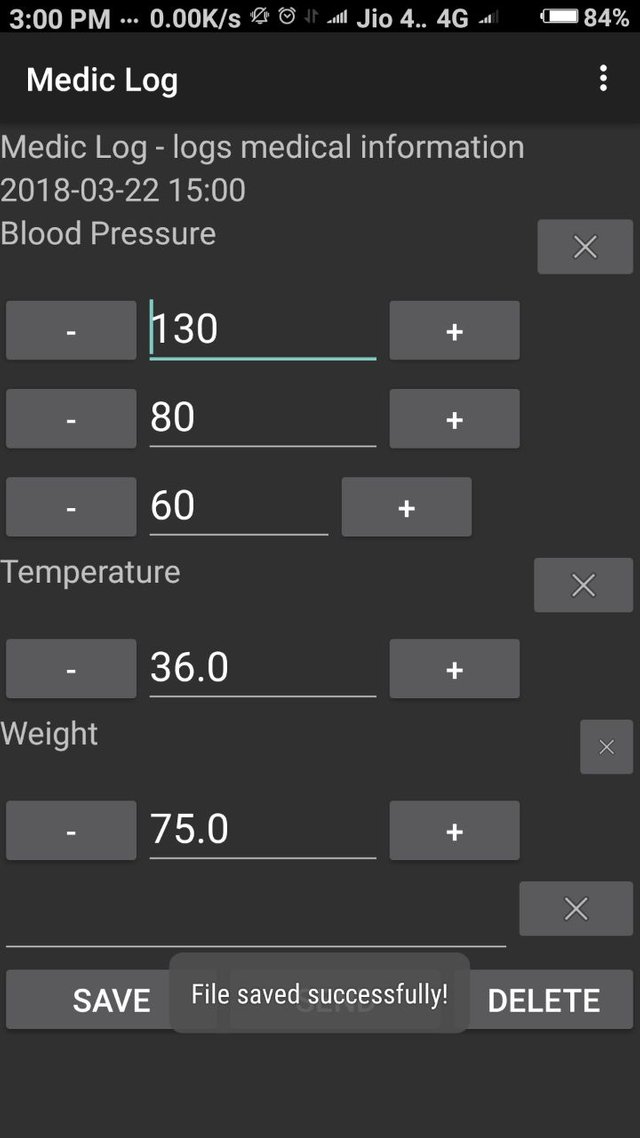Screen dimensions: 640x1138
Task: Open the three-dot overflow menu
Action: [x=603, y=79]
